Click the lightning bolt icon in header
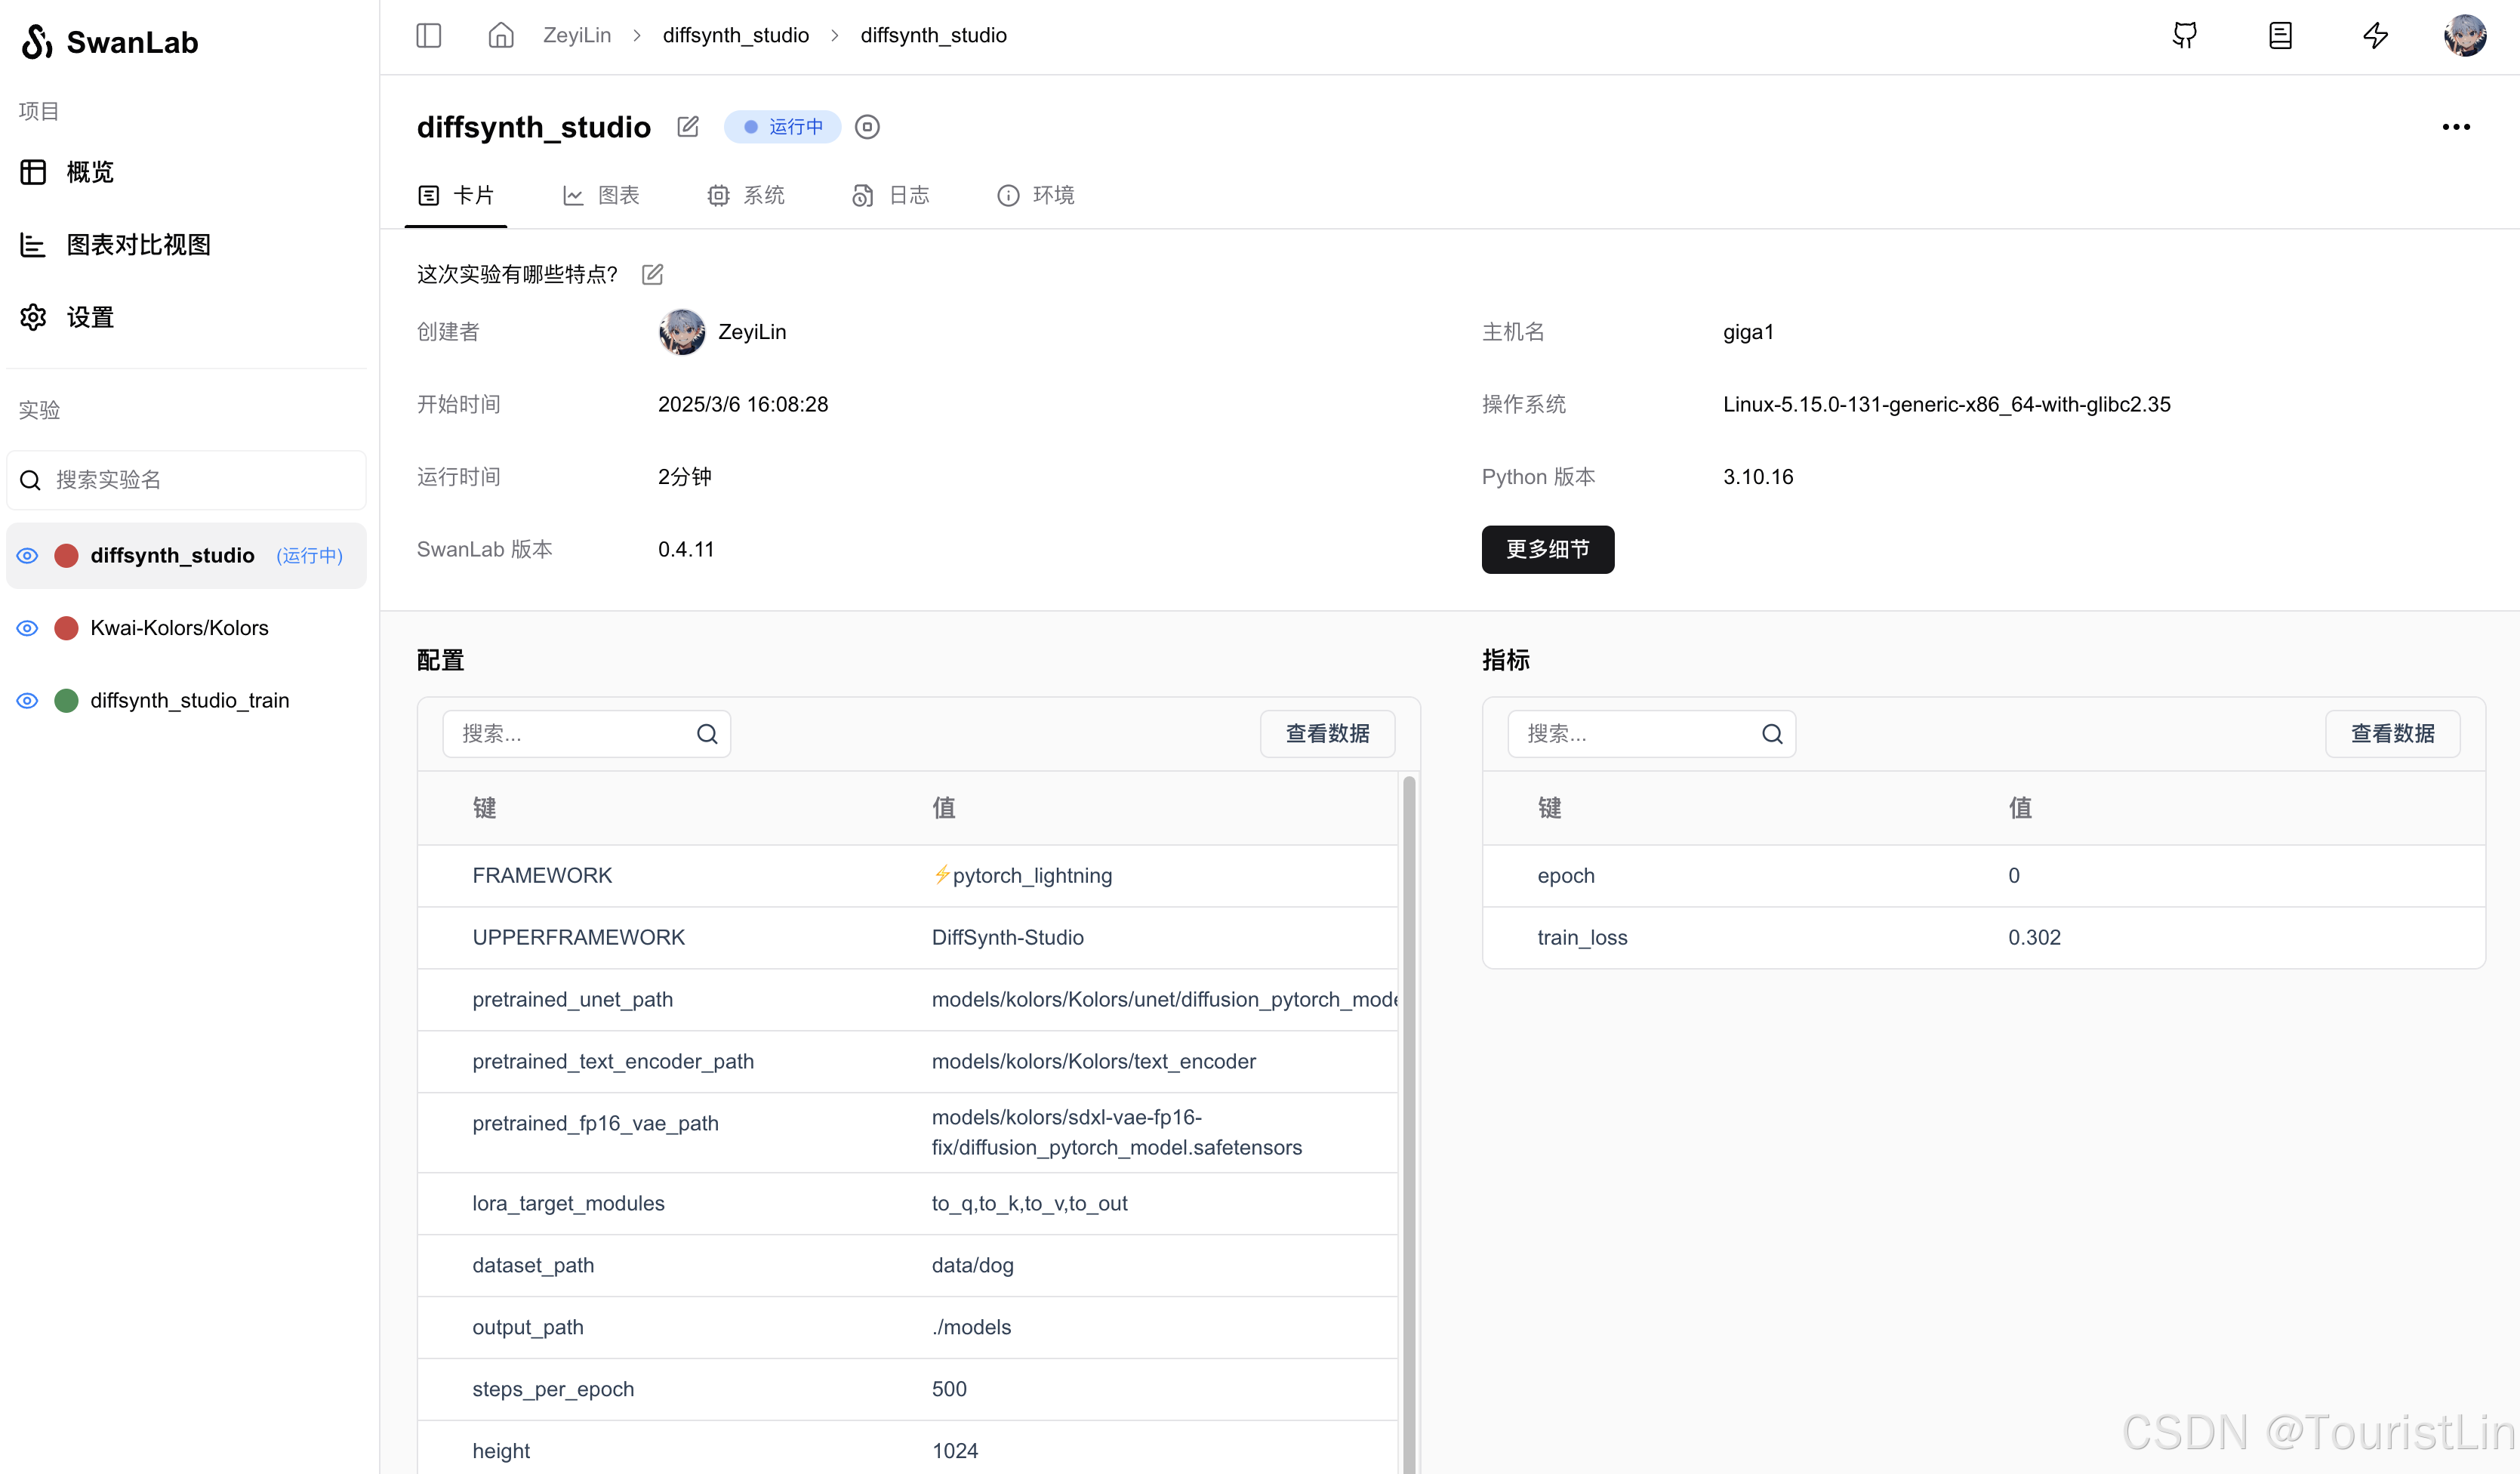Viewport: 2520px width, 1474px height. (2375, 36)
